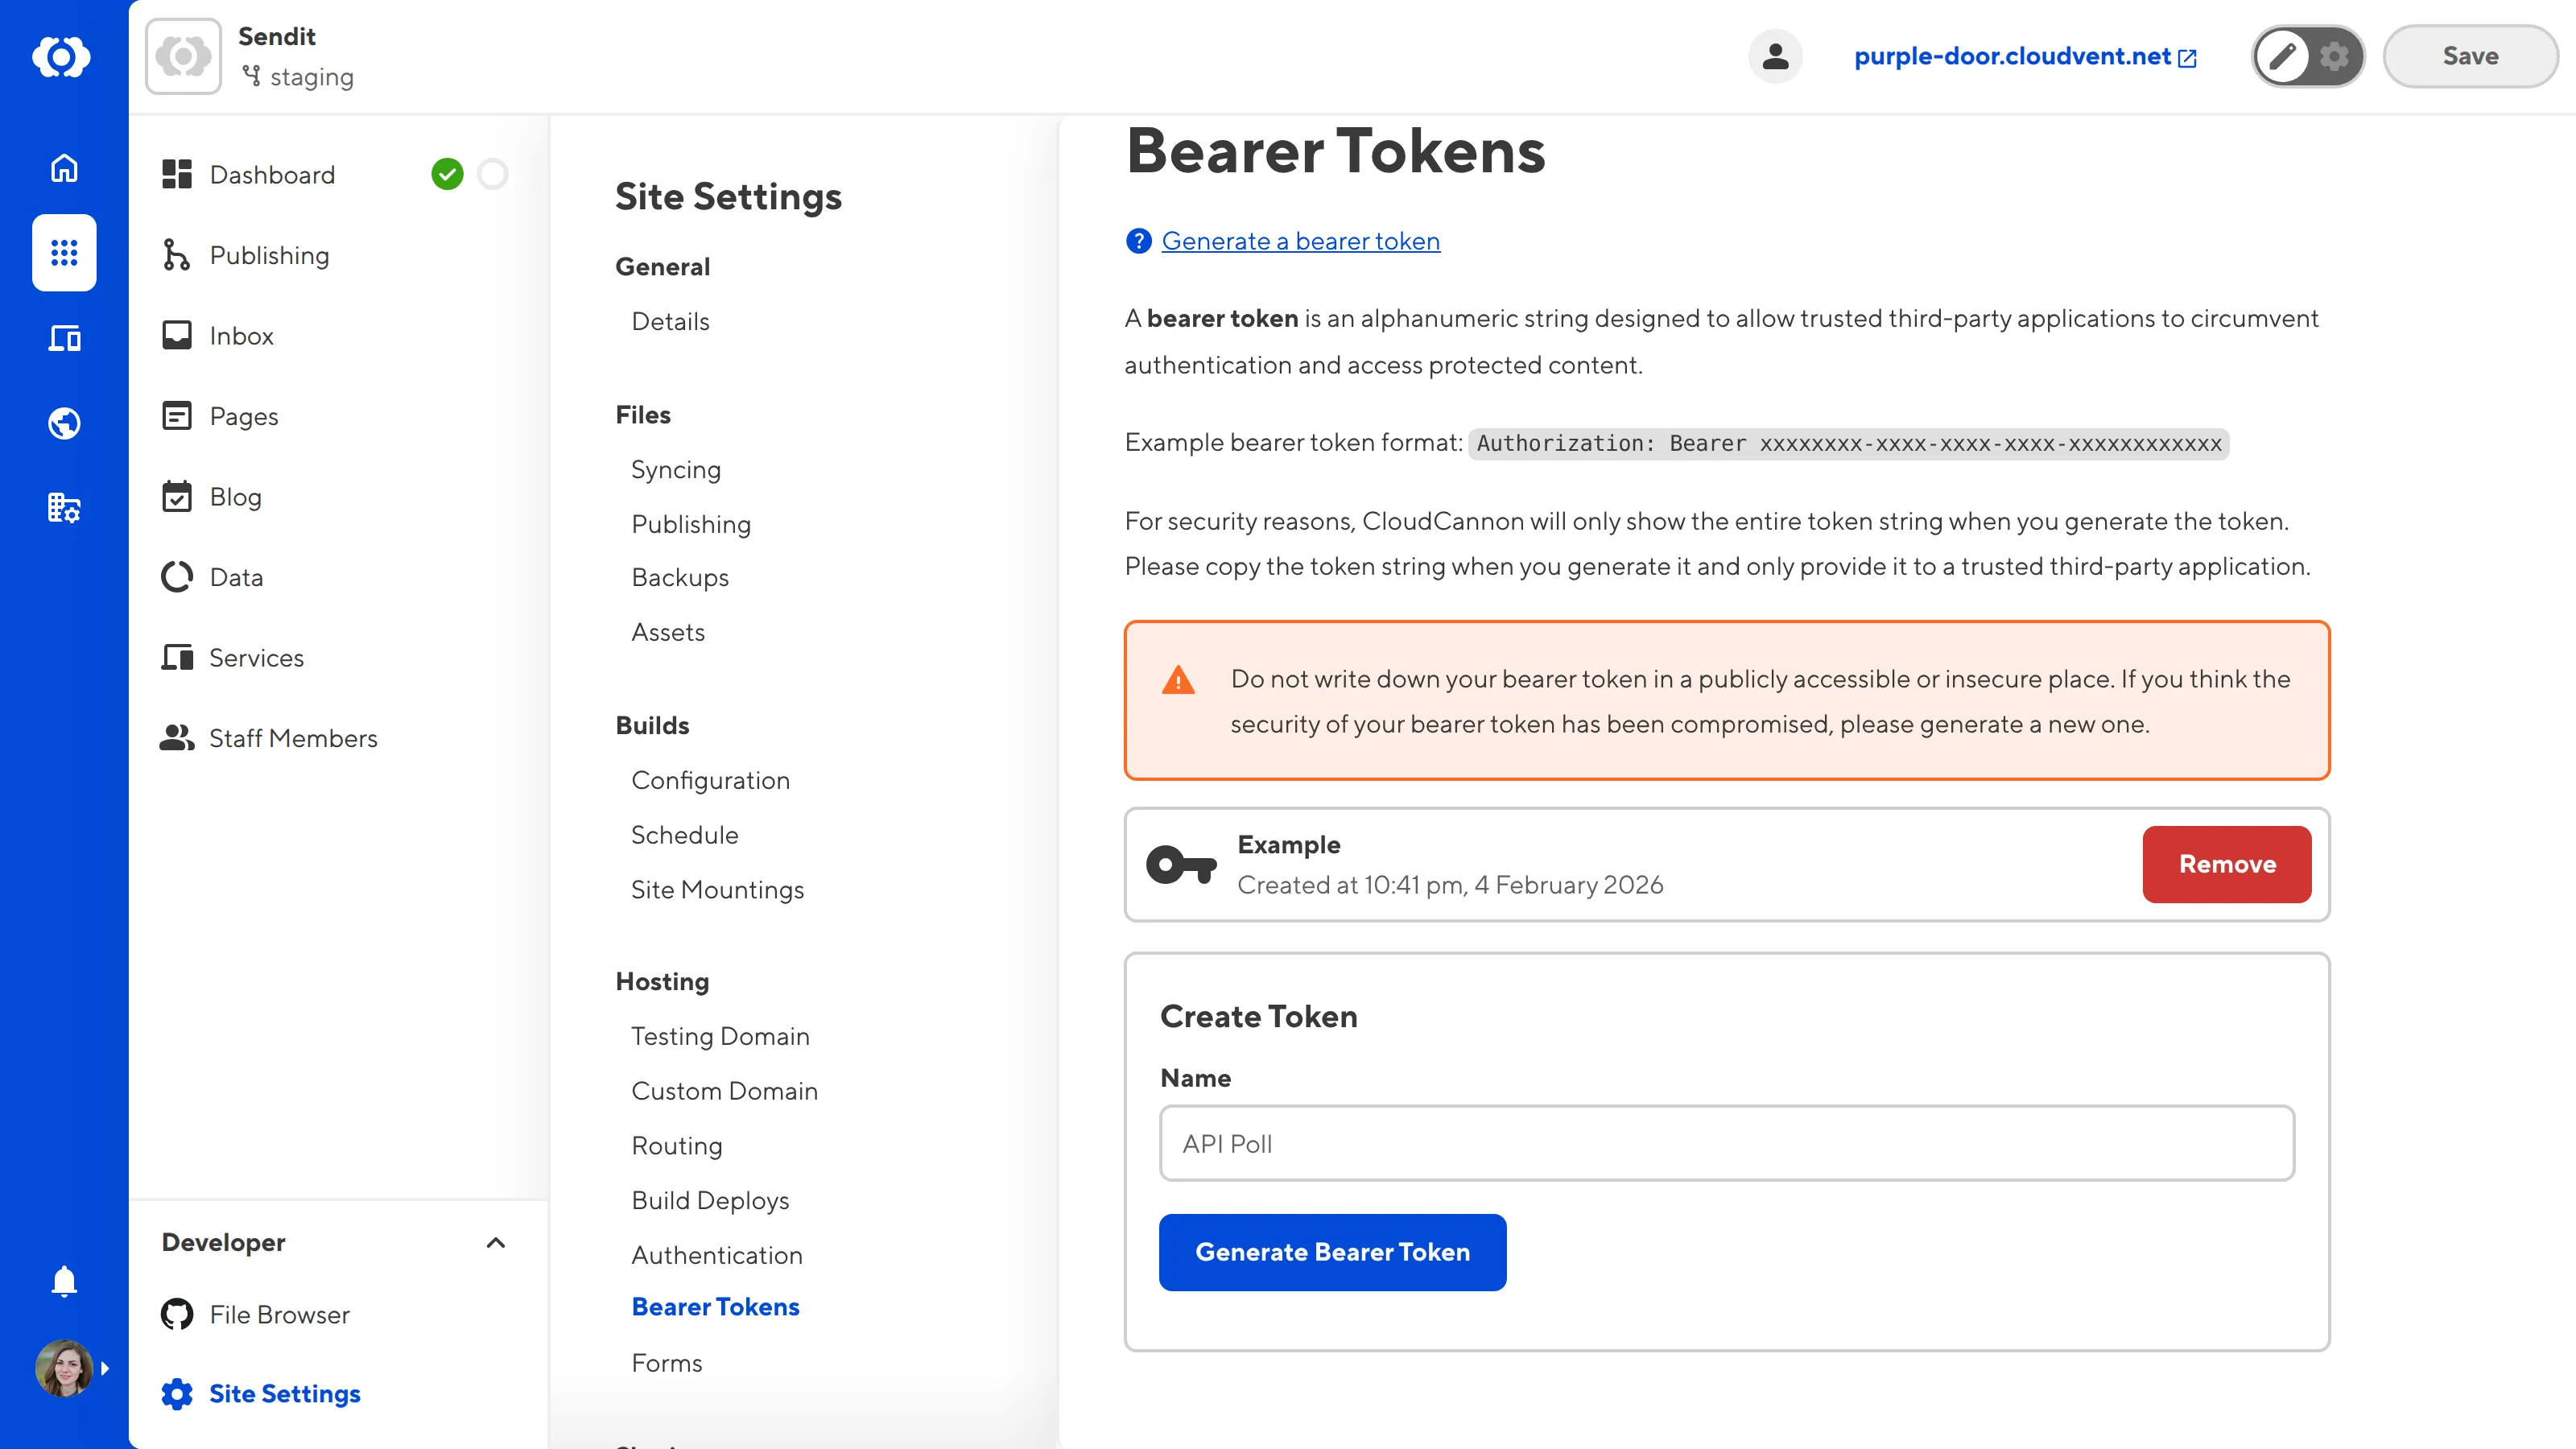The width and height of the screenshot is (2576, 1449).
Task: Open notifications via the bell icon
Action: [63, 1281]
